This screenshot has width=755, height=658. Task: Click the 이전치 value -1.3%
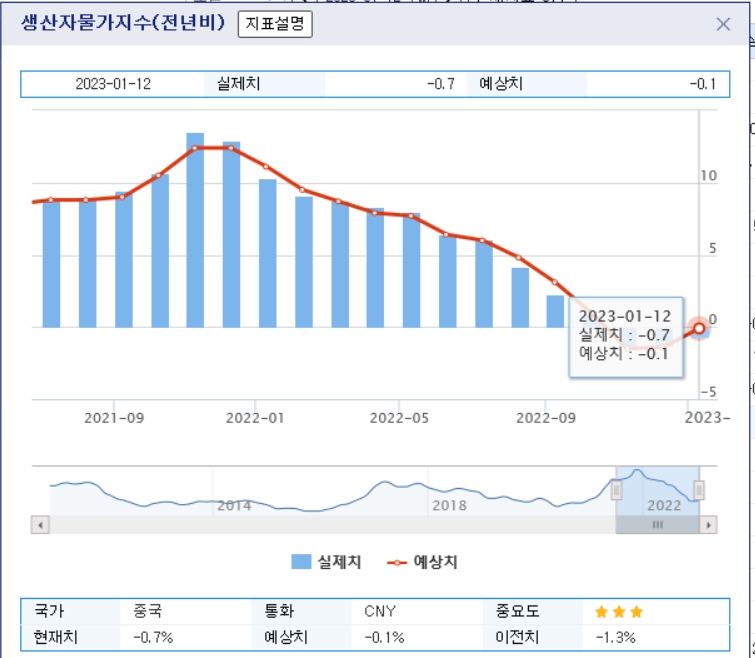[616, 637]
